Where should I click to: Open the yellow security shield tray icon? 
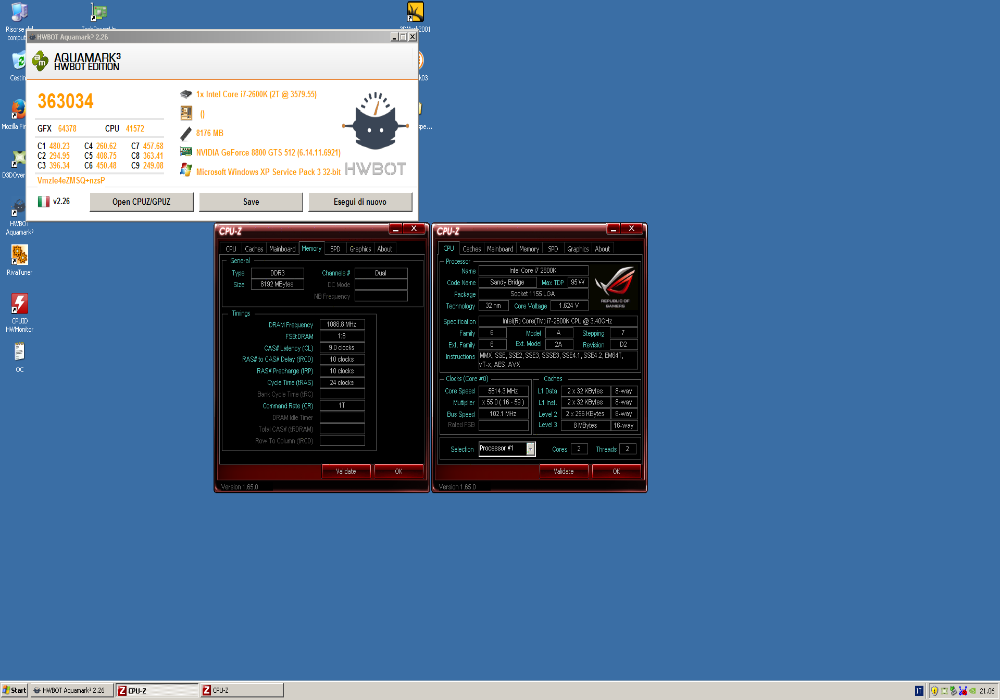[x=934, y=690]
